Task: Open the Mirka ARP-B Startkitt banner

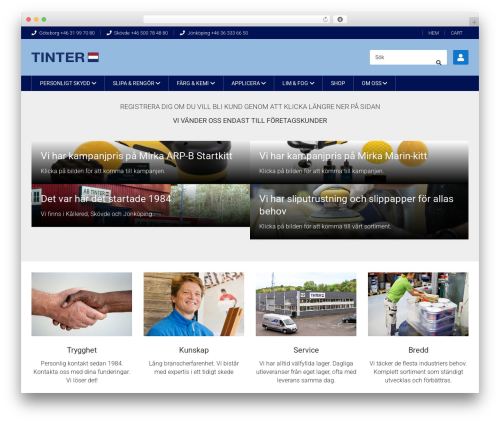Action: (x=141, y=162)
